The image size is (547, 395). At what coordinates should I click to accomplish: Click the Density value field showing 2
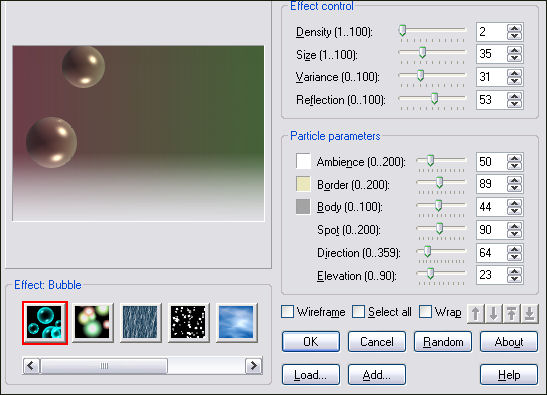(492, 32)
